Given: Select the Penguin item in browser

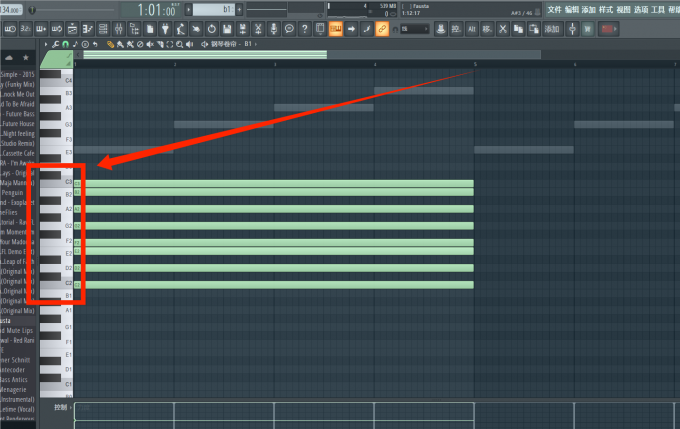Looking at the screenshot, I should point(13,193).
